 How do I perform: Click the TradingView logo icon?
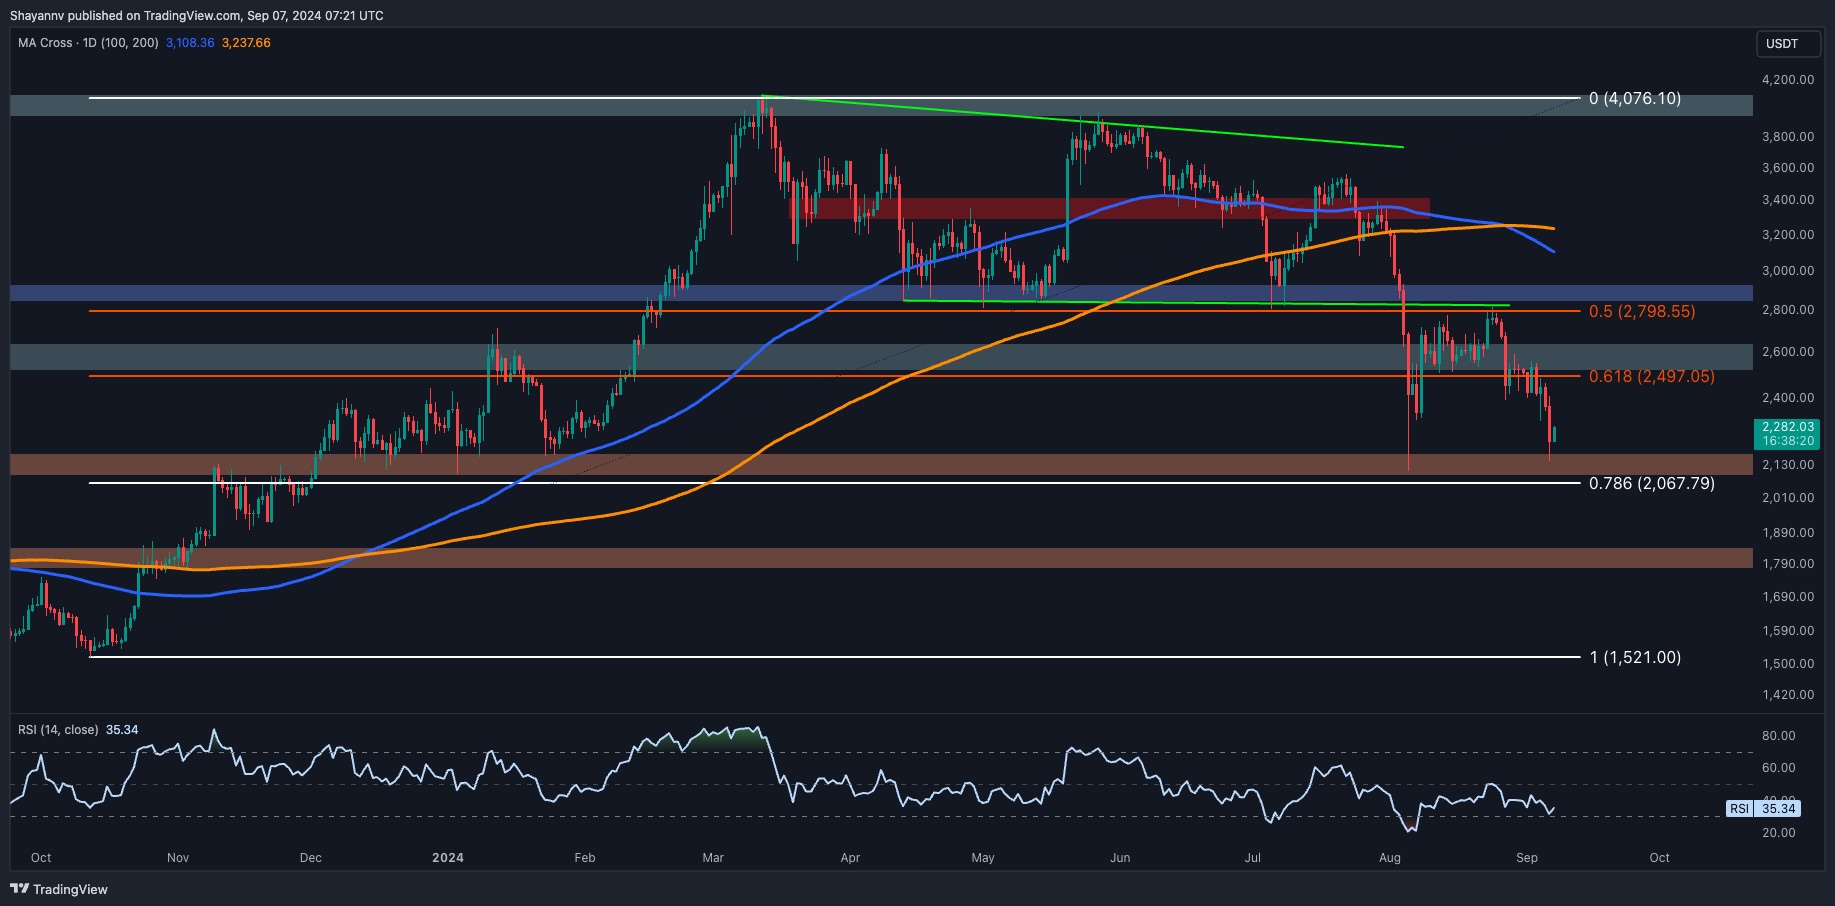(x=18, y=889)
